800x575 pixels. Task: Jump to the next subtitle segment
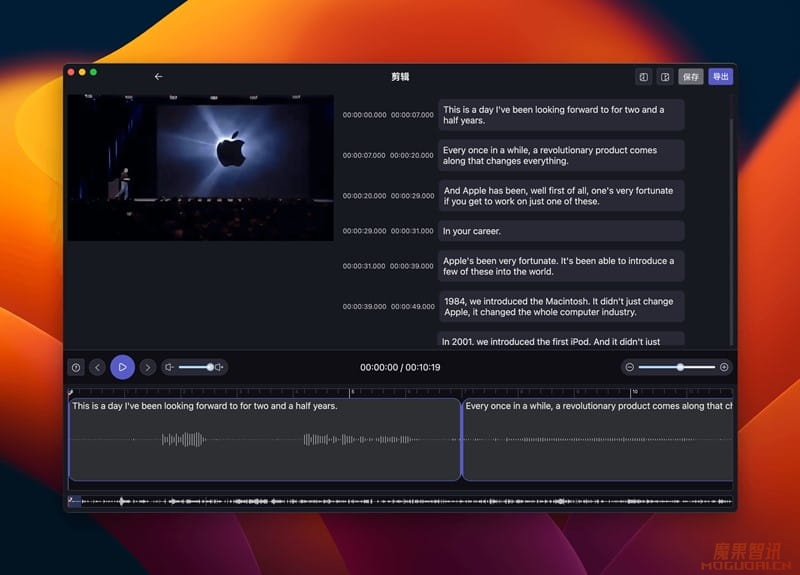point(147,367)
